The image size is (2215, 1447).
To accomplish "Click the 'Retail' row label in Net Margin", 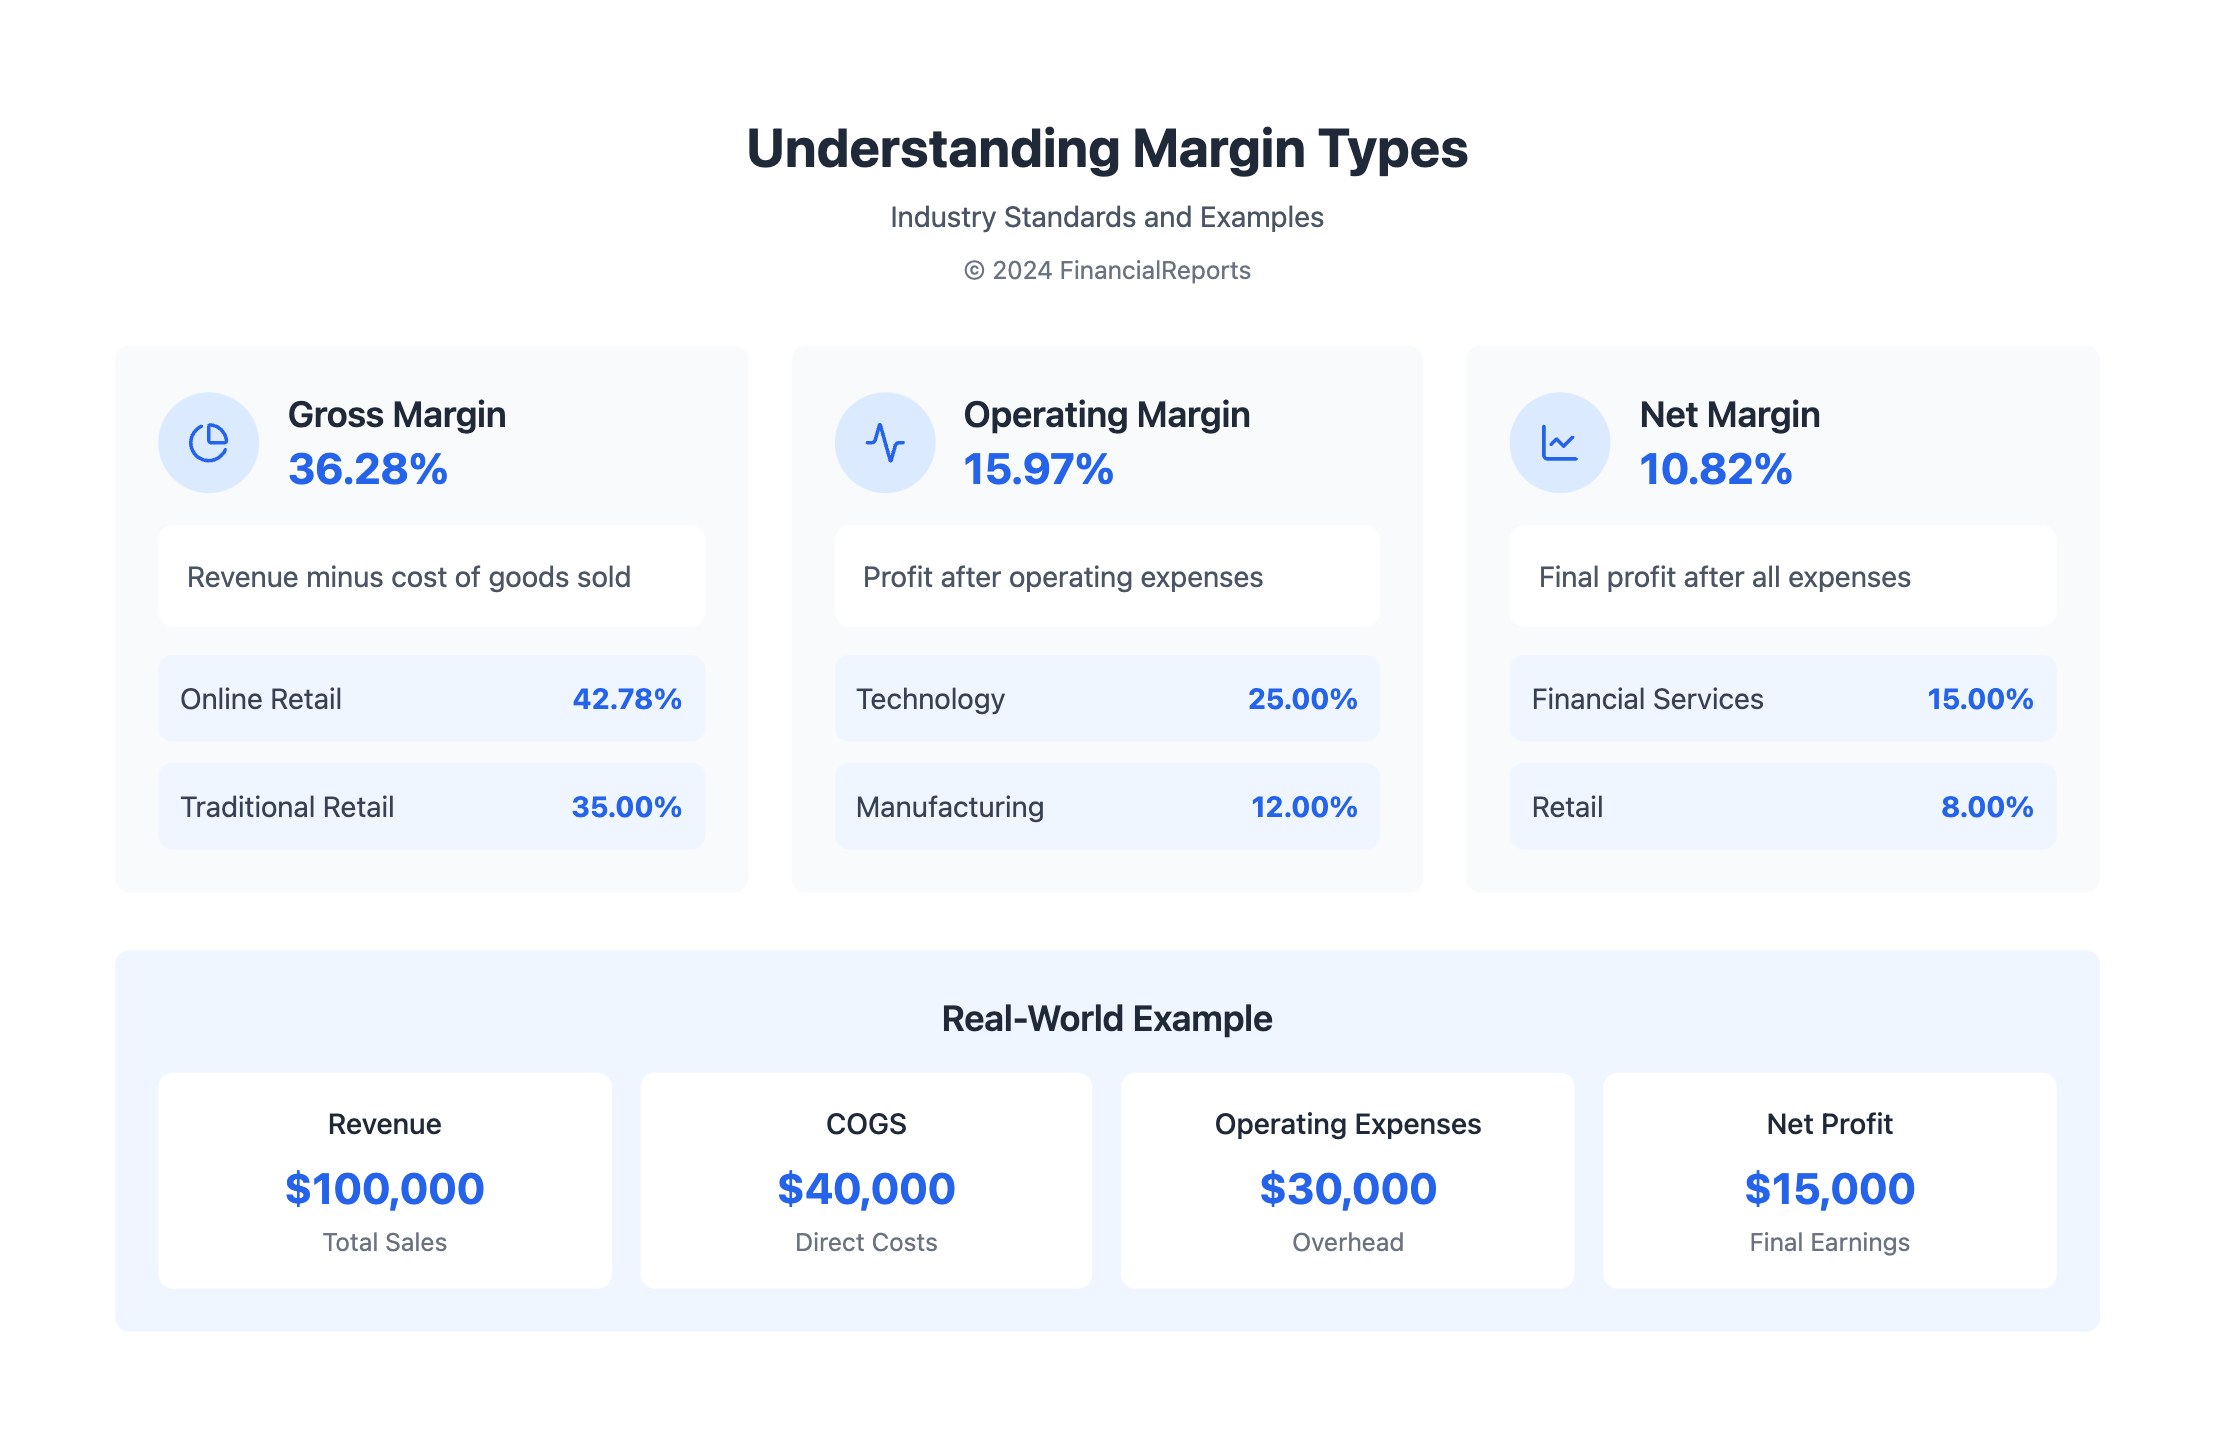I will (x=1568, y=807).
